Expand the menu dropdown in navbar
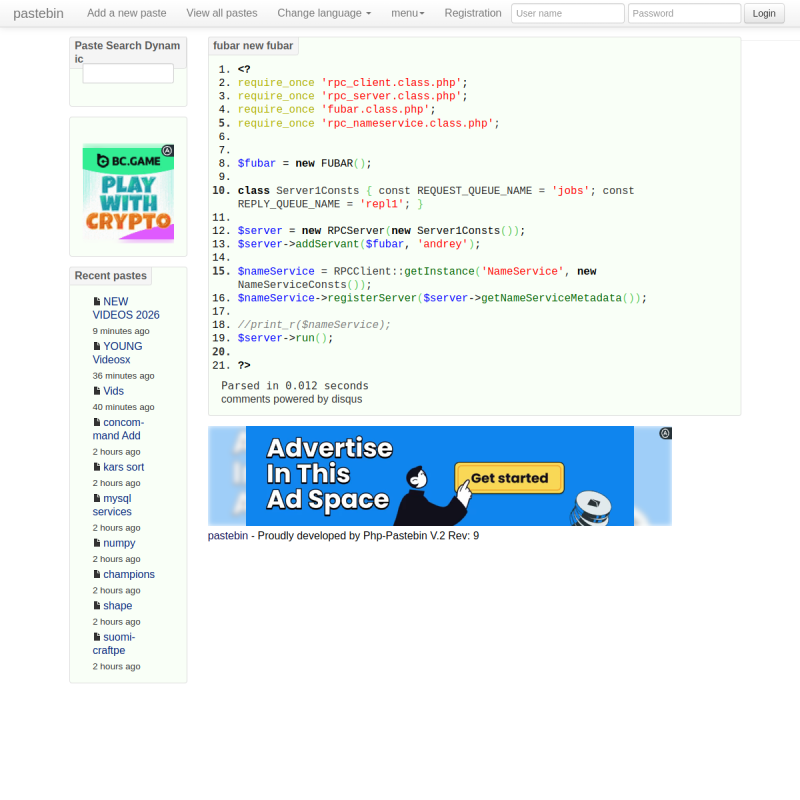800x800 pixels. (x=408, y=13)
